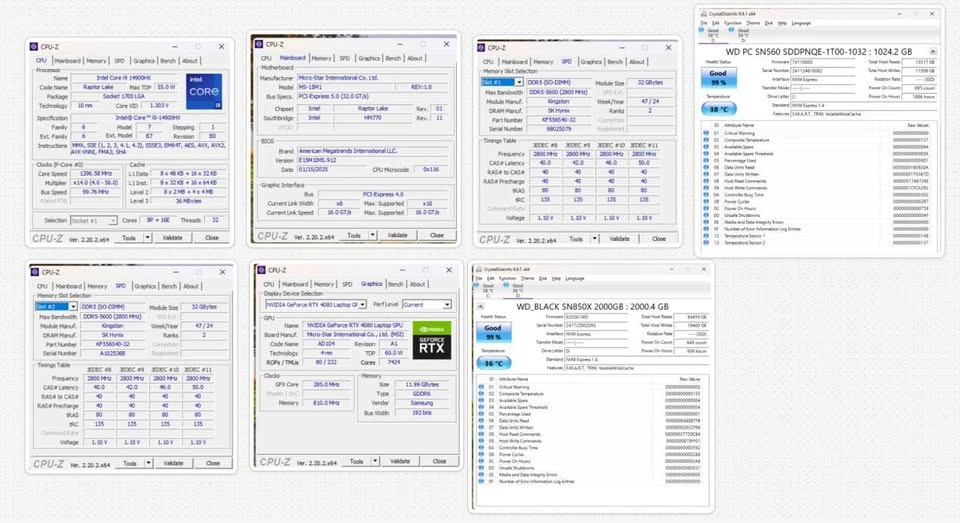Image resolution: width=960 pixels, height=523 pixels.
Task: Click the GDDR6 memory type value
Action: pos(421,394)
